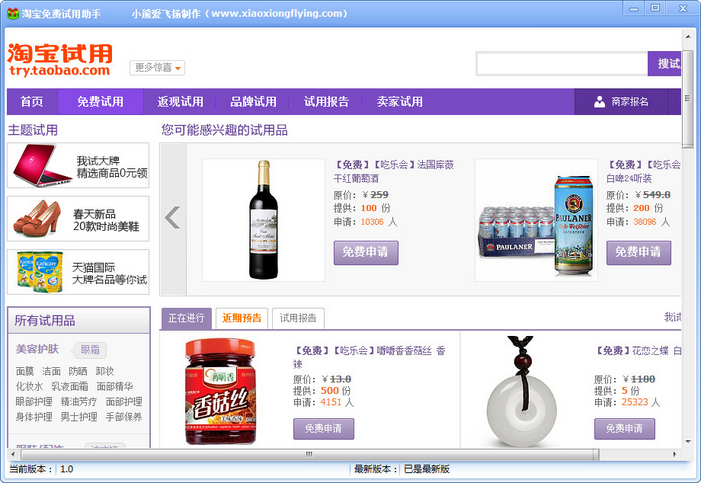This screenshot has height=483, width=701.
Task: Select the 眼霜 category tag
Action: (90, 350)
